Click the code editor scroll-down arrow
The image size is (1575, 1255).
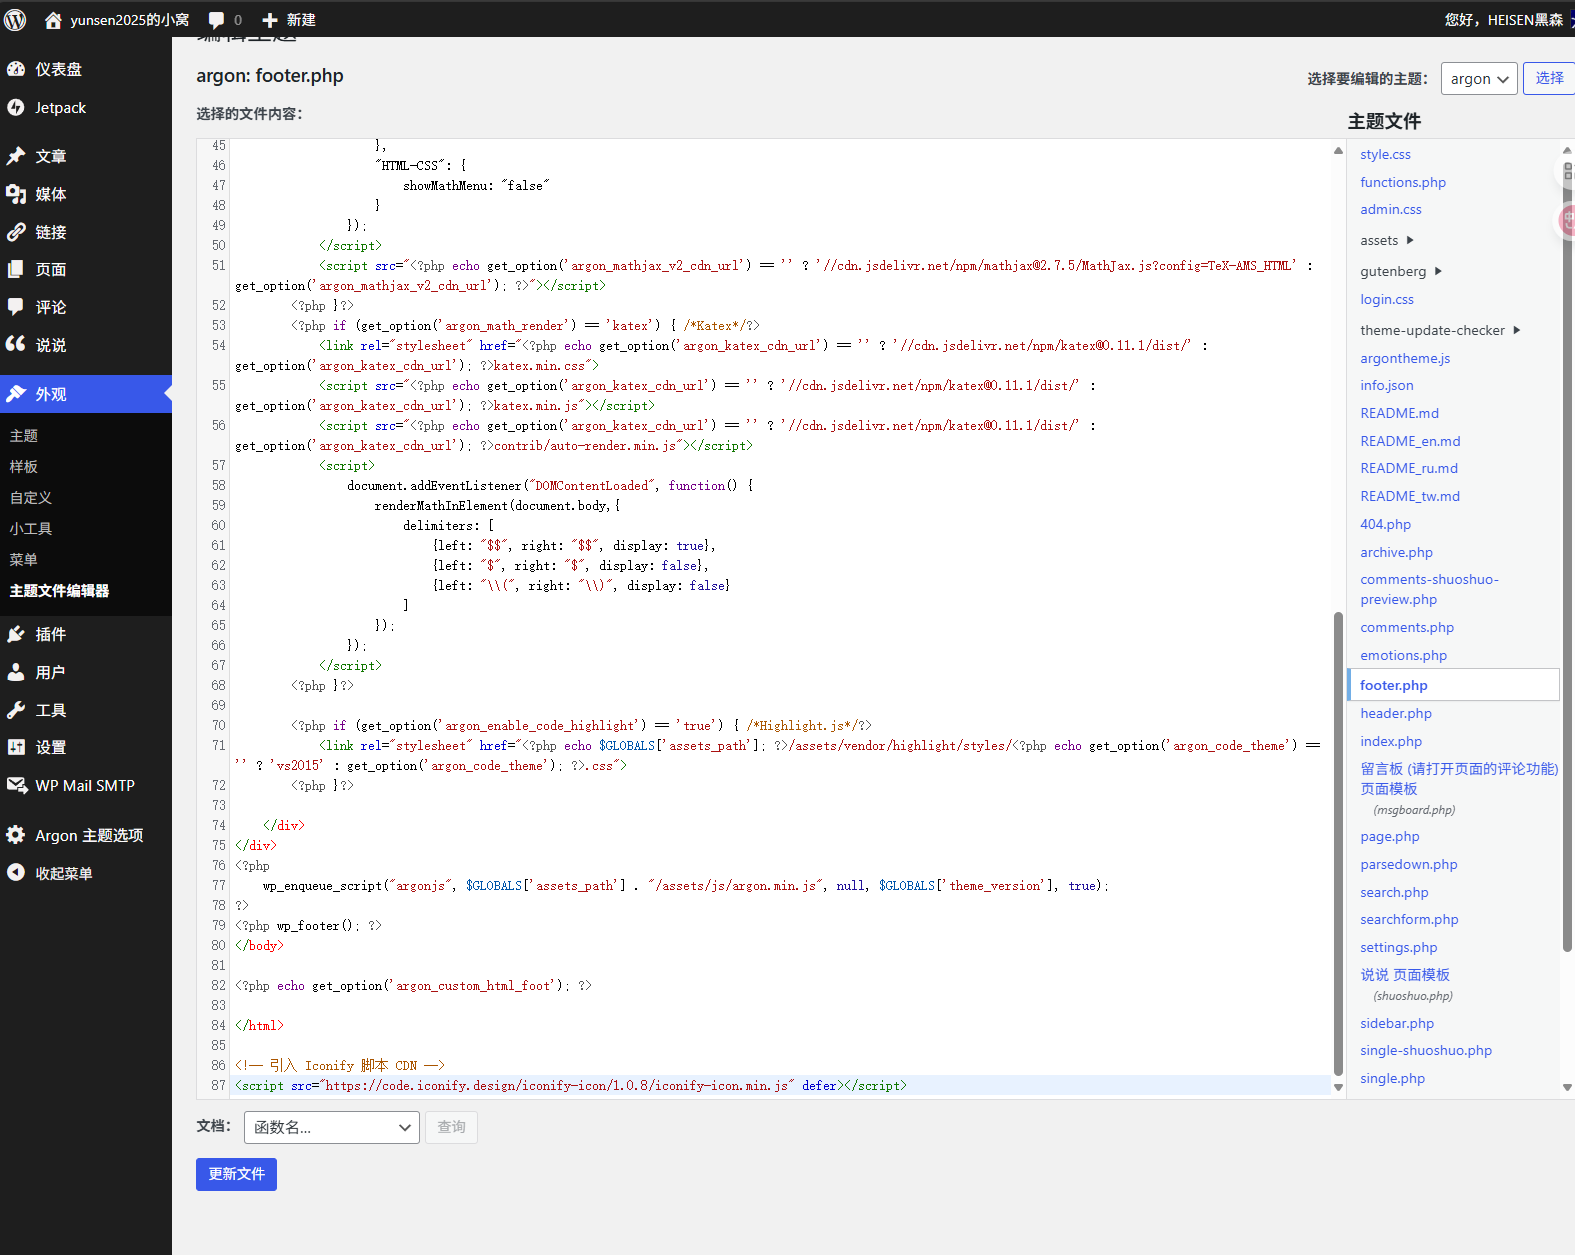pos(1338,1087)
